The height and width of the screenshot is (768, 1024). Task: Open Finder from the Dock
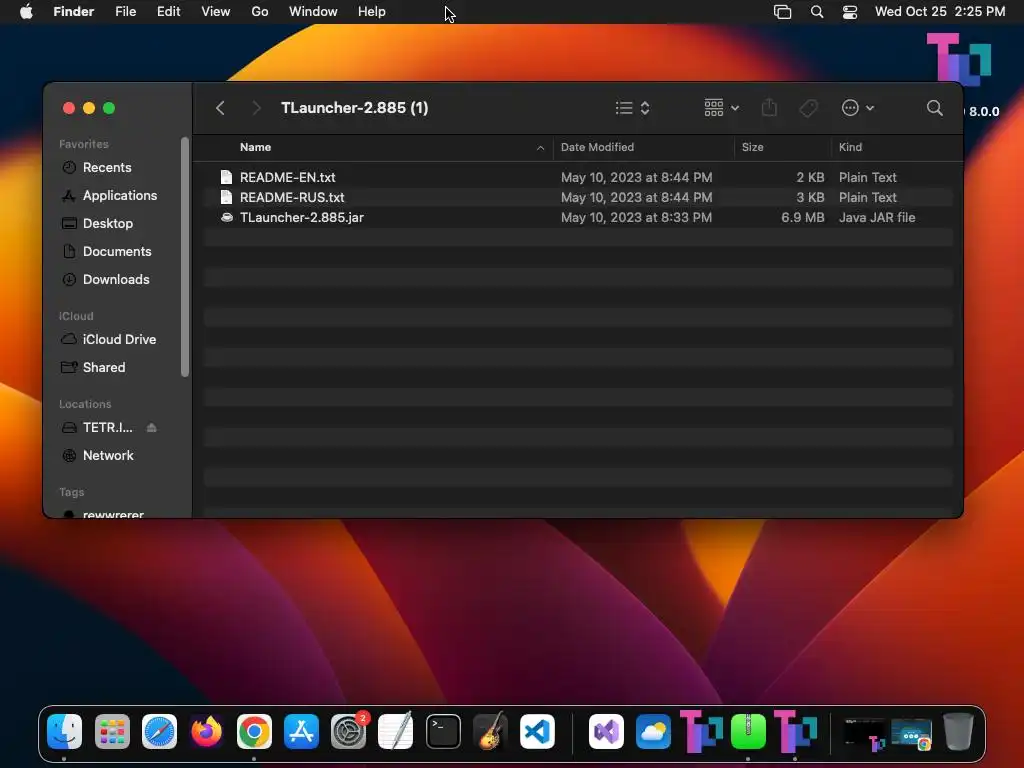pos(65,731)
